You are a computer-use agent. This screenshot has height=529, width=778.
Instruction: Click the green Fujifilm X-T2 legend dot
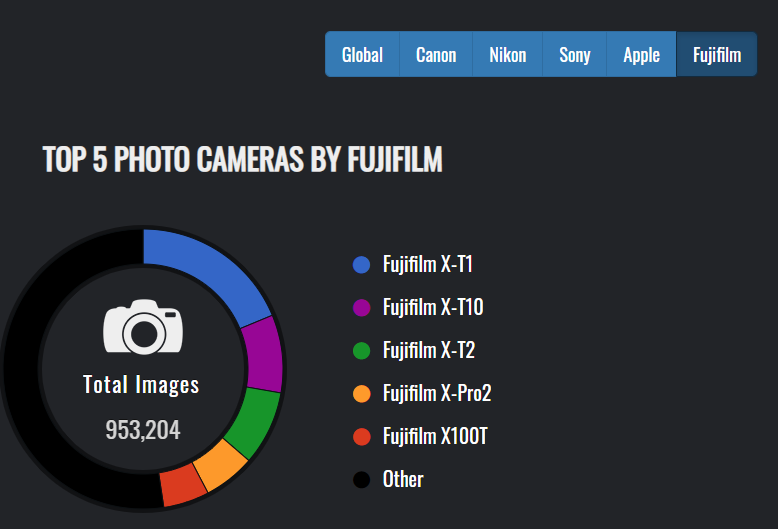[x=361, y=351]
